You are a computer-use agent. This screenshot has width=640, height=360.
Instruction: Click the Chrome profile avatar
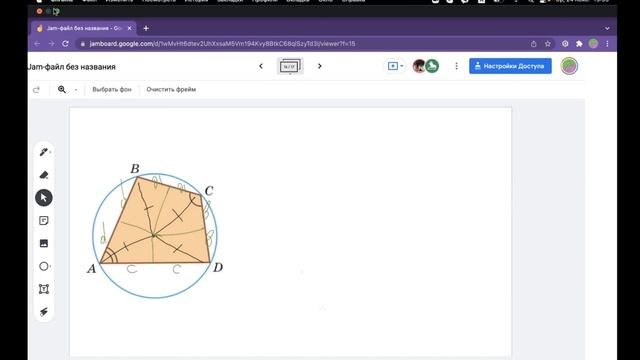(593, 44)
